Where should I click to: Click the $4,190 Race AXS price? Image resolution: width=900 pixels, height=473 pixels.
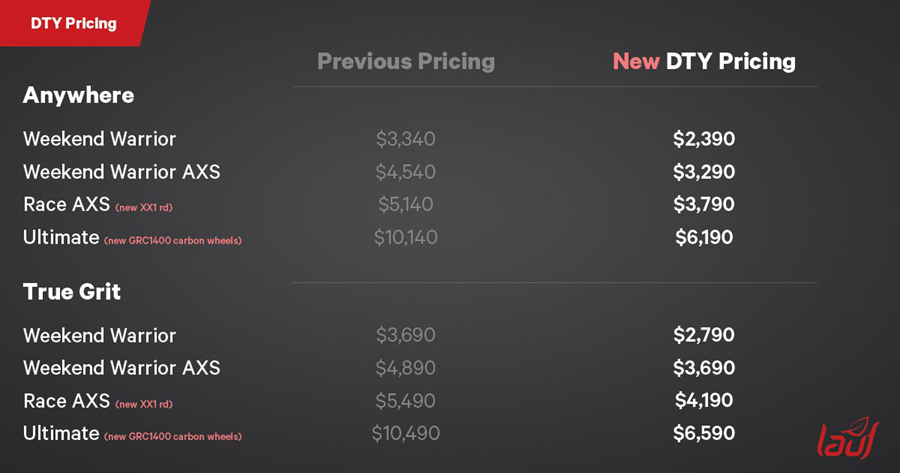tap(704, 400)
